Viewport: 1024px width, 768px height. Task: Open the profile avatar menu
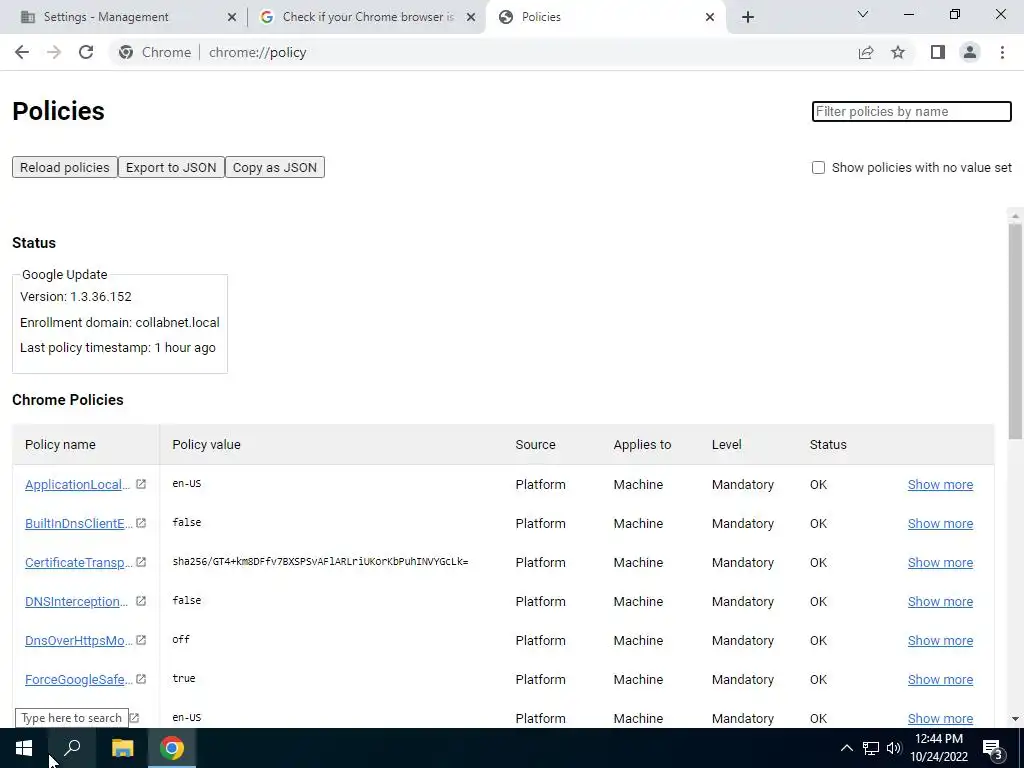[x=970, y=52]
